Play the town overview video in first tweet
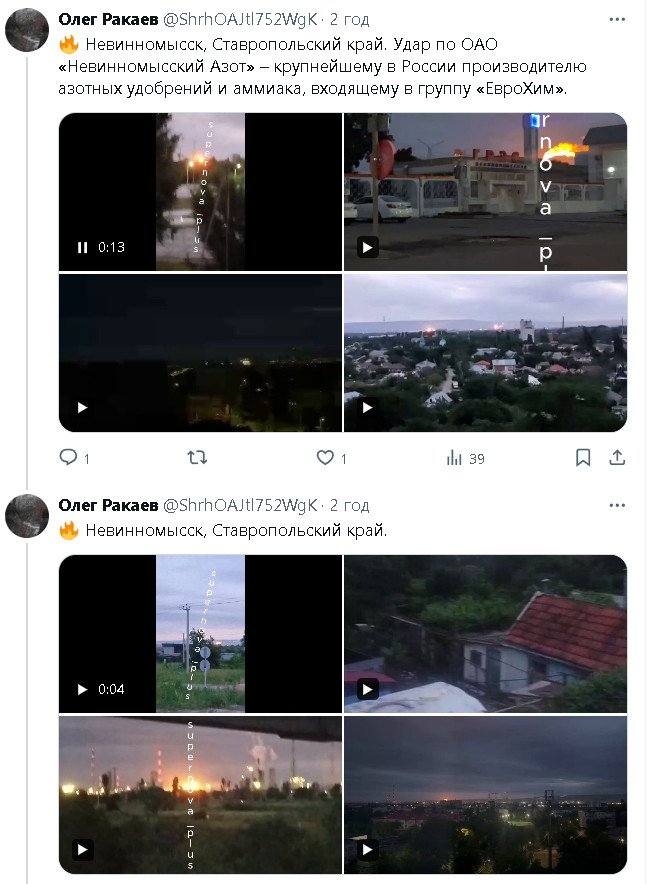653x884 pixels. click(x=368, y=407)
